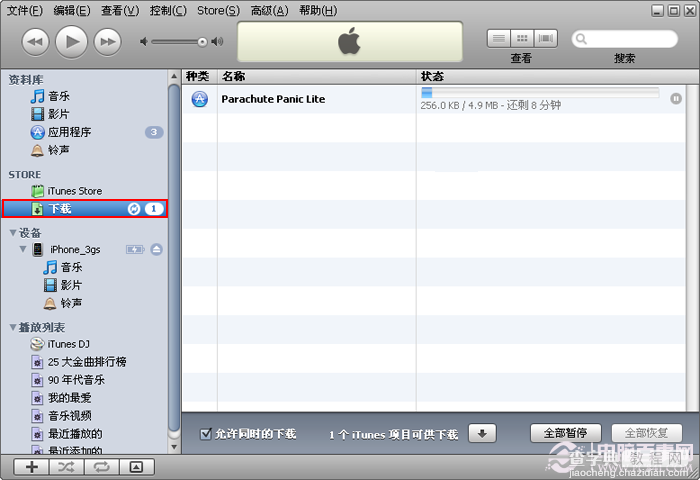This screenshot has height=480, width=700.
Task: Click the download-available arrow button
Action: pos(482,433)
